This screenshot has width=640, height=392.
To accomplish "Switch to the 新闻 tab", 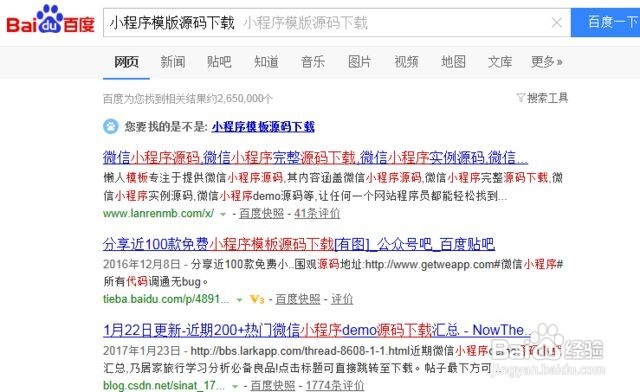I will tap(173, 62).
